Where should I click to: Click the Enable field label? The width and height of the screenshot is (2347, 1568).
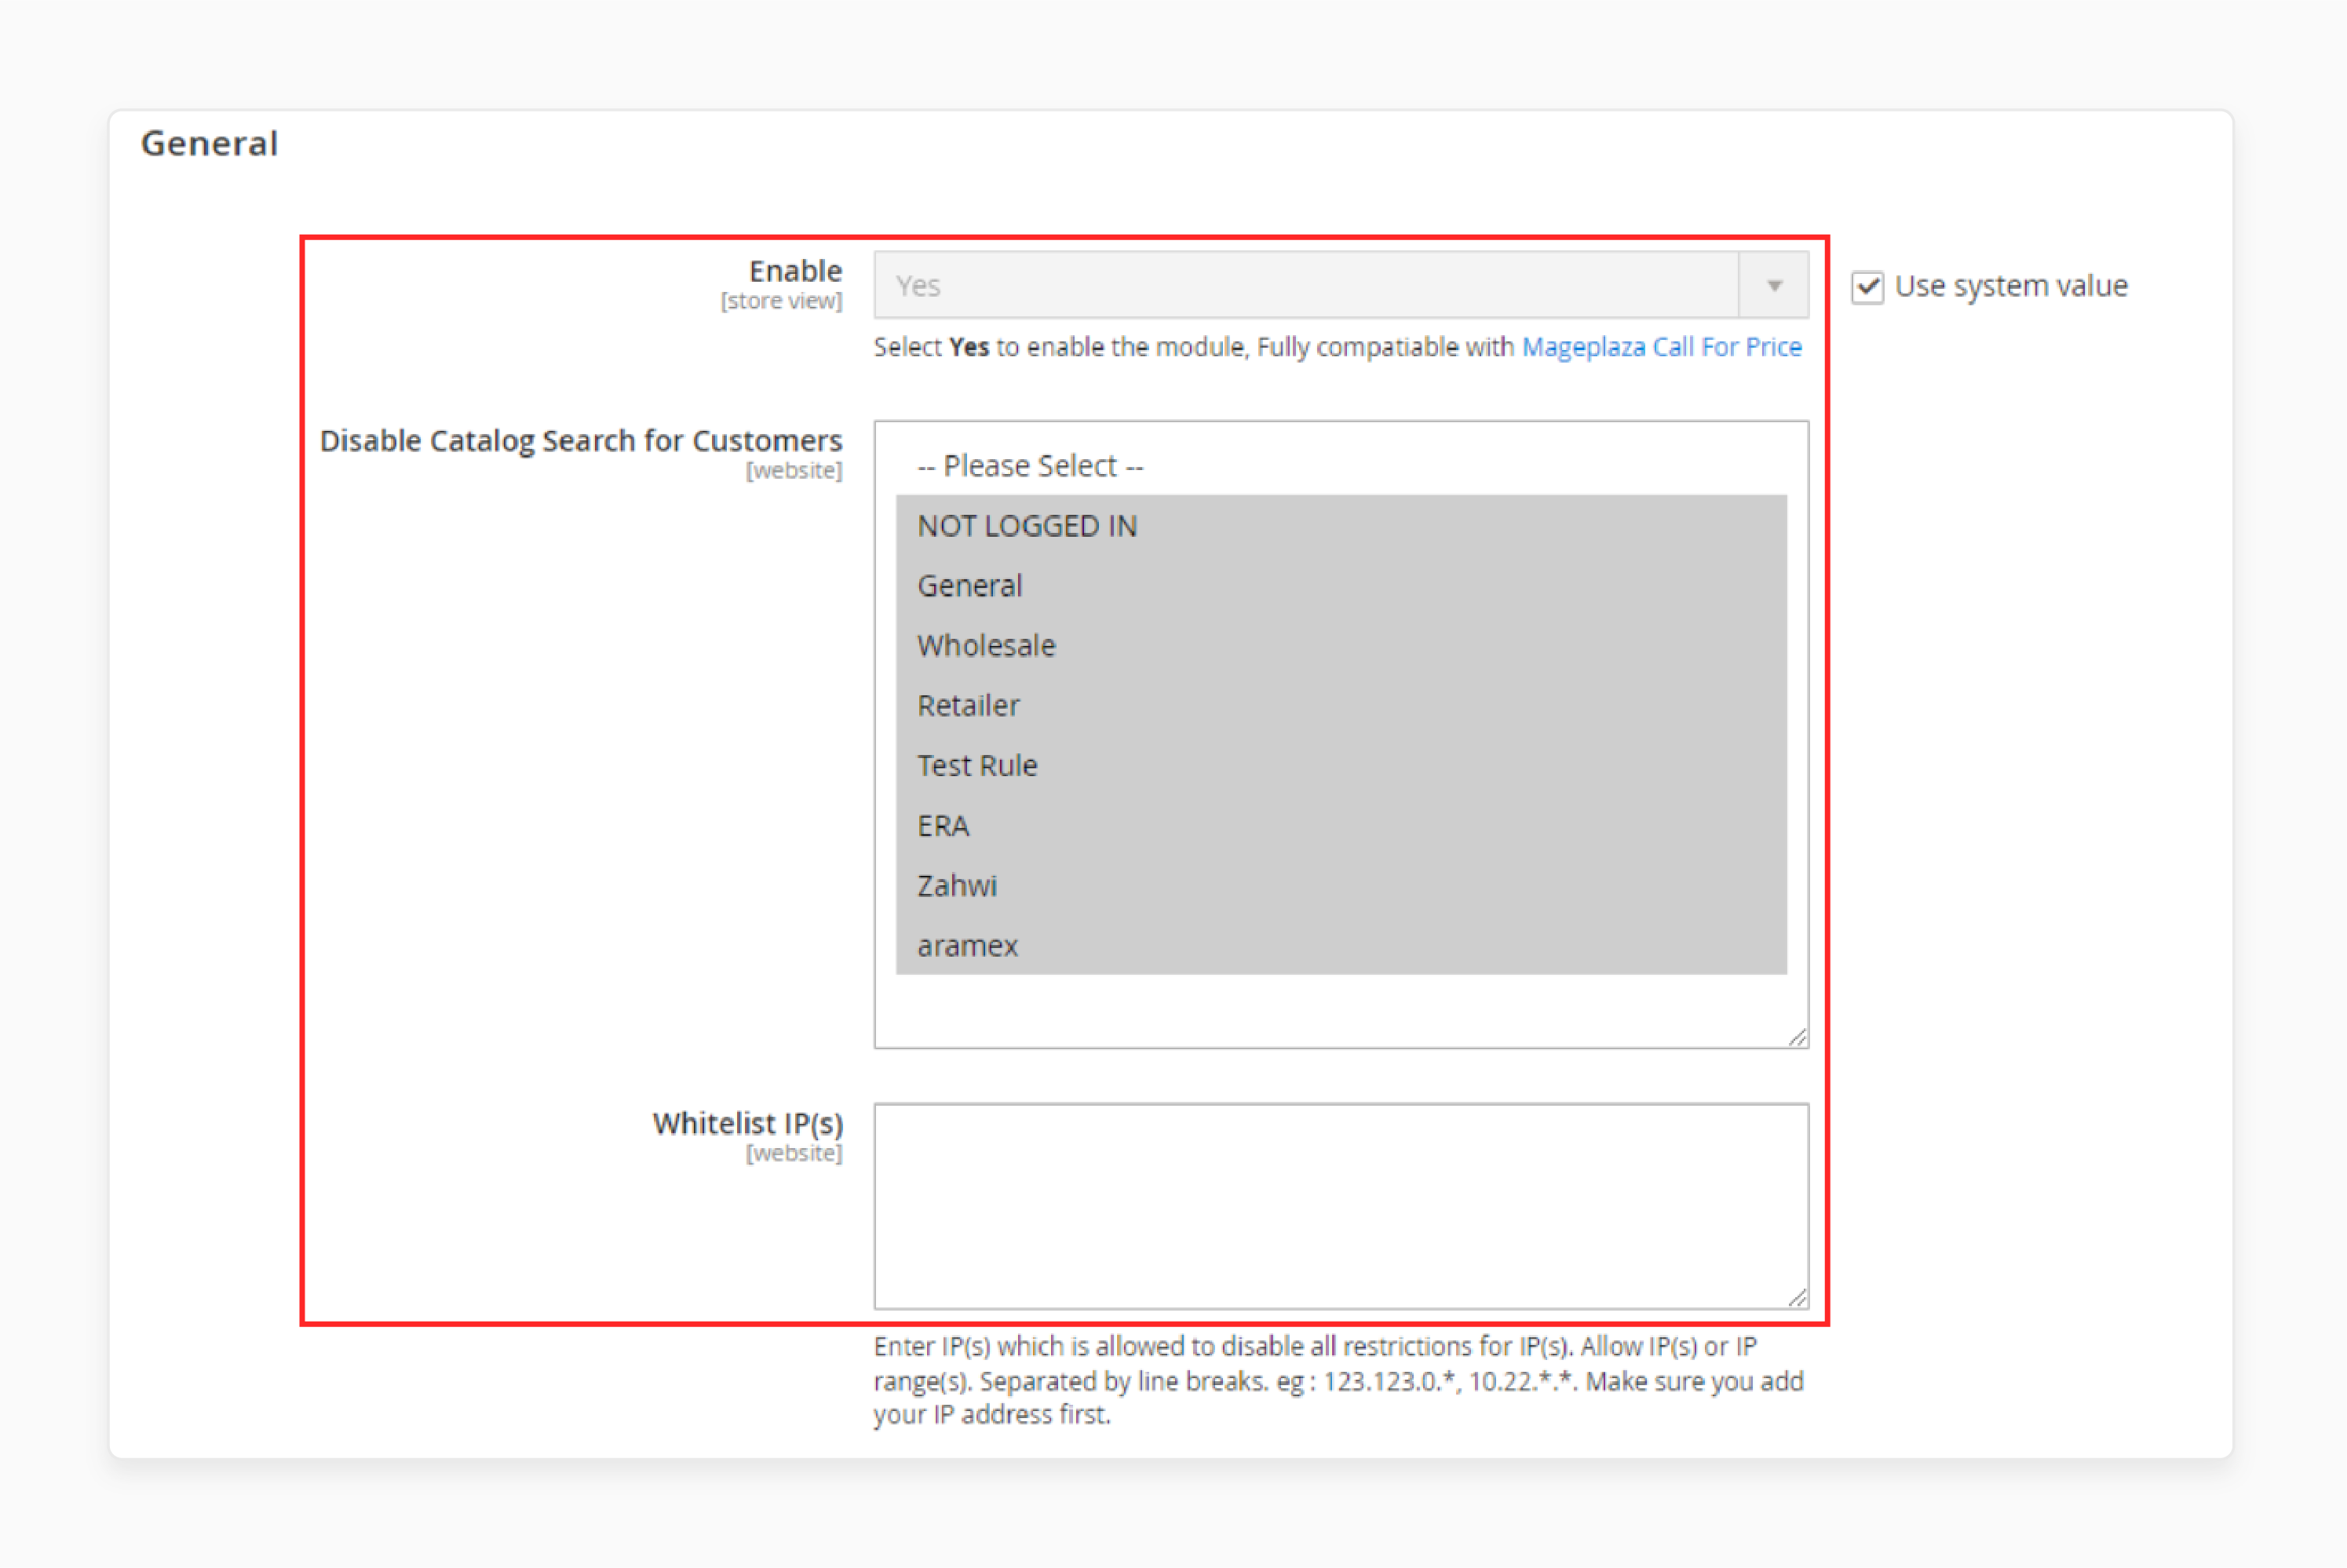pyautogui.click(x=795, y=271)
